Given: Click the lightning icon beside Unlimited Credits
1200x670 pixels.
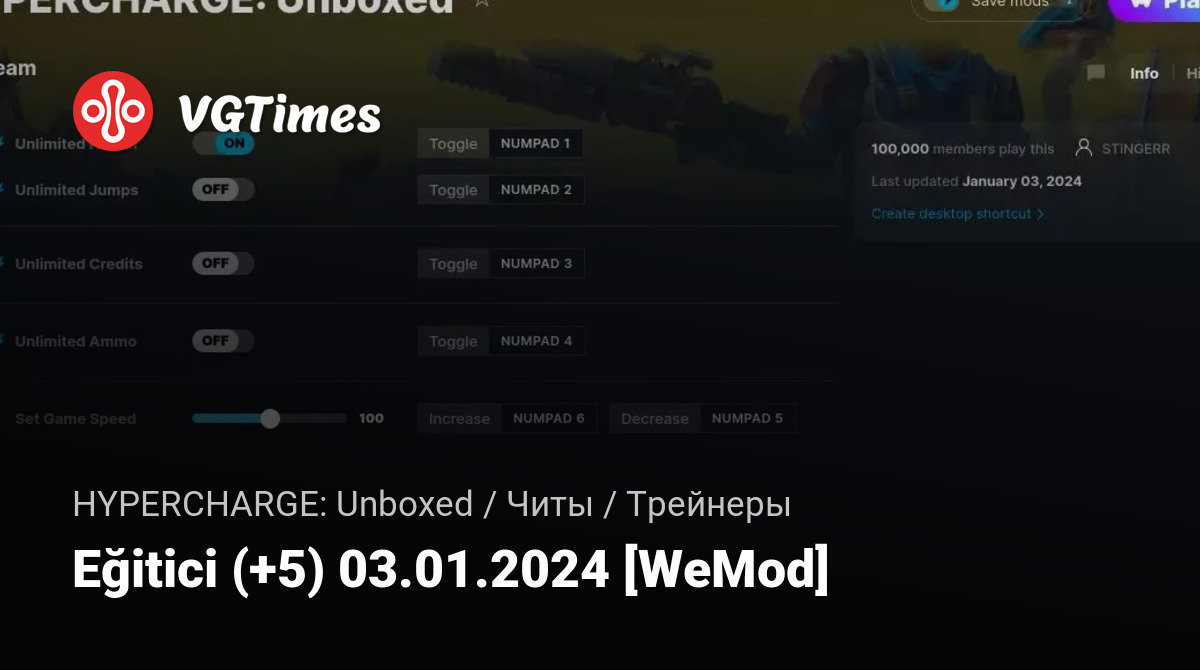Looking at the screenshot, I should point(2,264).
